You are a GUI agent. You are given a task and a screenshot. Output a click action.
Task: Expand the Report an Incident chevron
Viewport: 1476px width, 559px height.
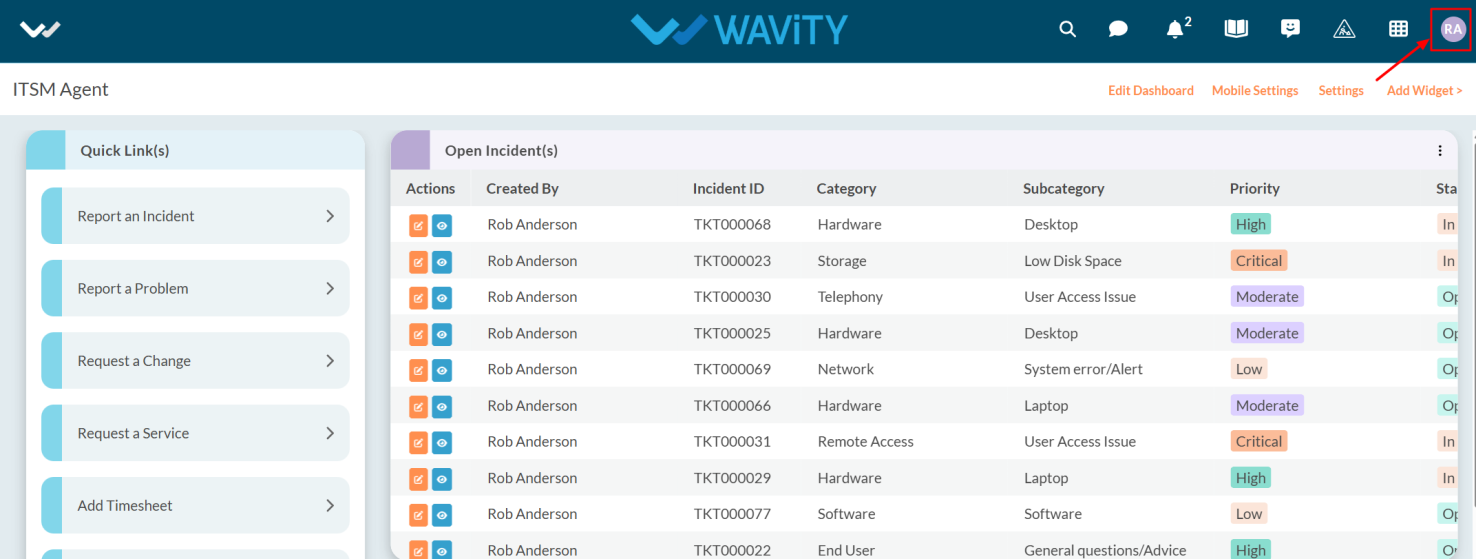330,216
